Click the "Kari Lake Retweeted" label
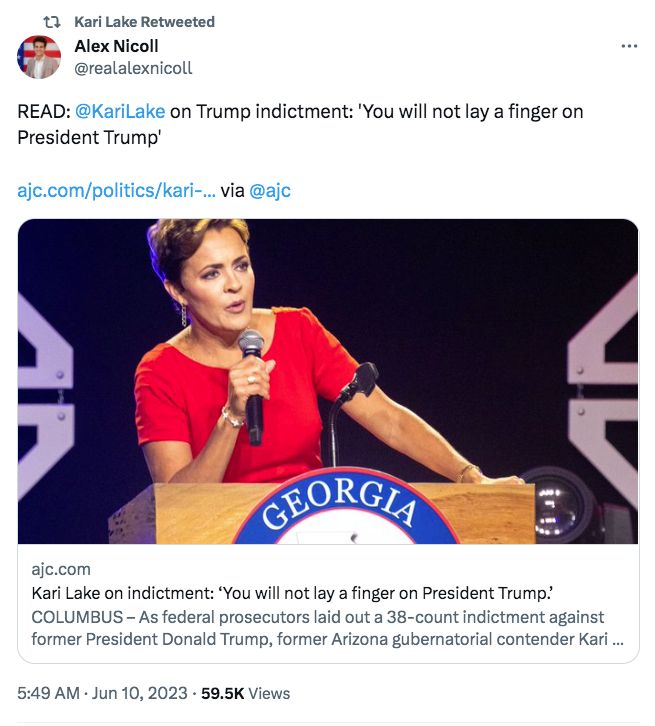Viewport: 655px width, 726px height. (x=144, y=22)
